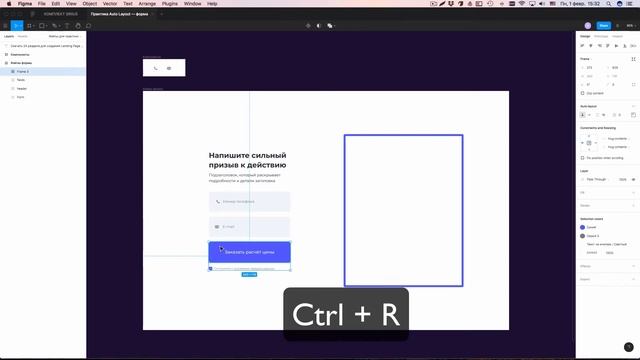This screenshot has height=360, width=640.
Task: Click the Present play icon
Action: tap(618, 26)
